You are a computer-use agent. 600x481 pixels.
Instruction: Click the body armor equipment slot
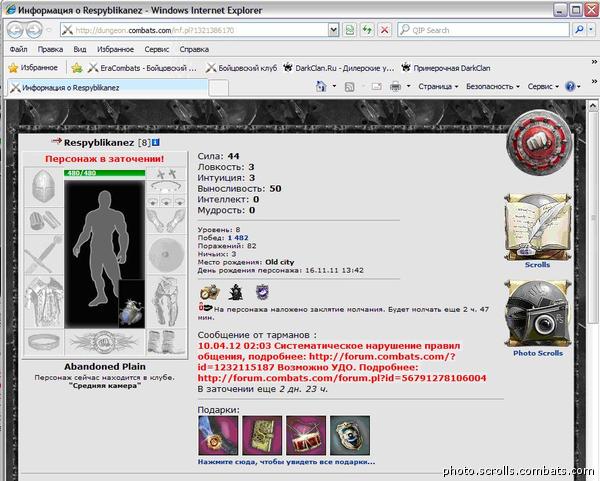(43, 302)
